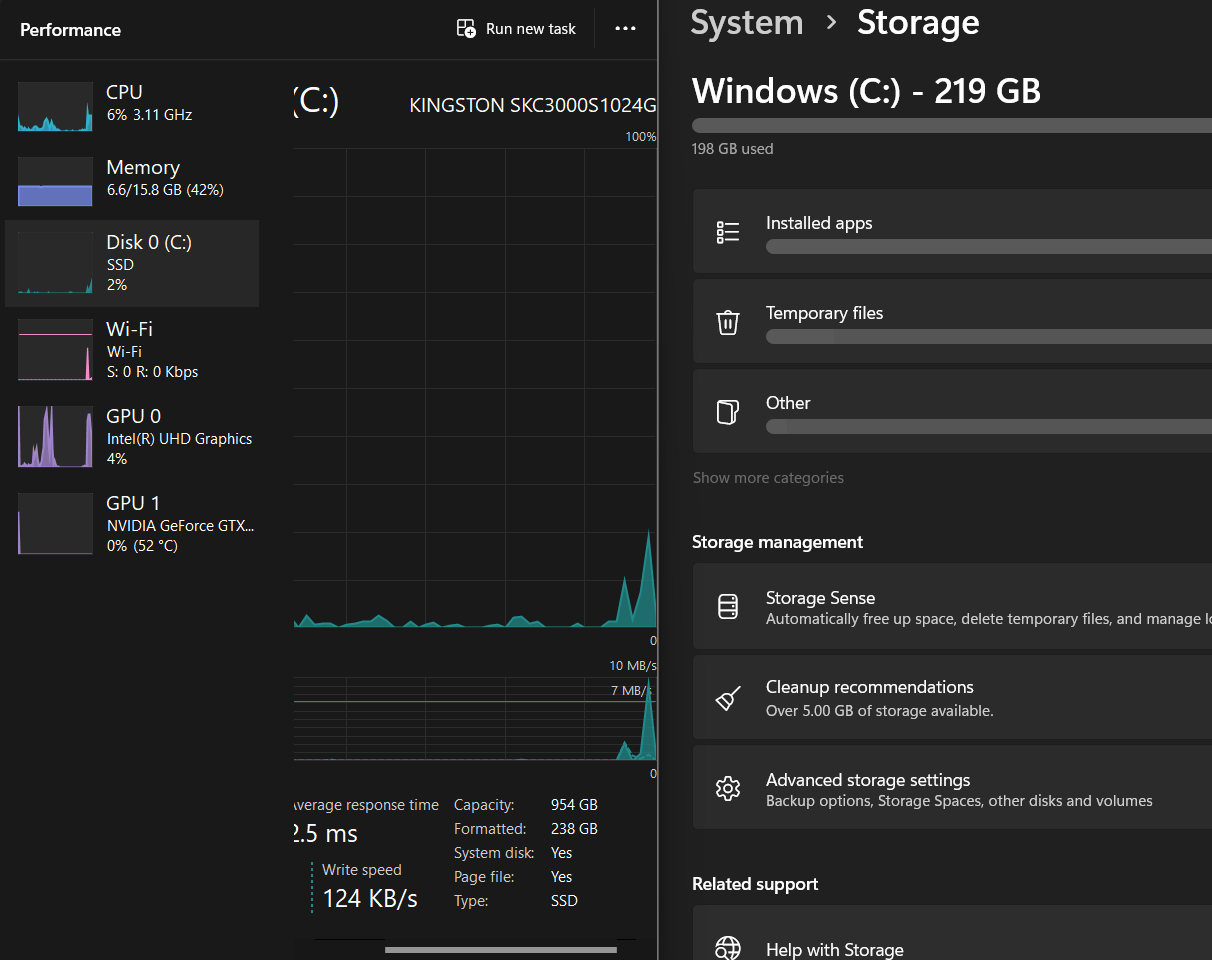The image size is (1212, 960).
Task: Click the 954 GB capacity value
Action: 574,805
